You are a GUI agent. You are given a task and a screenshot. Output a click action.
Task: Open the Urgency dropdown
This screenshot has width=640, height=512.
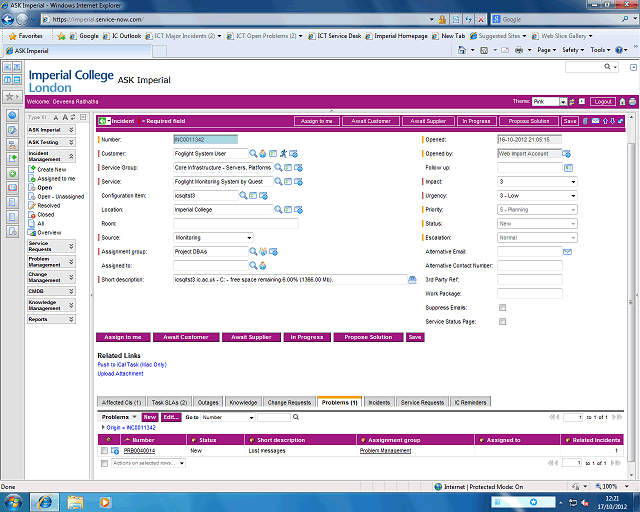click(x=537, y=196)
